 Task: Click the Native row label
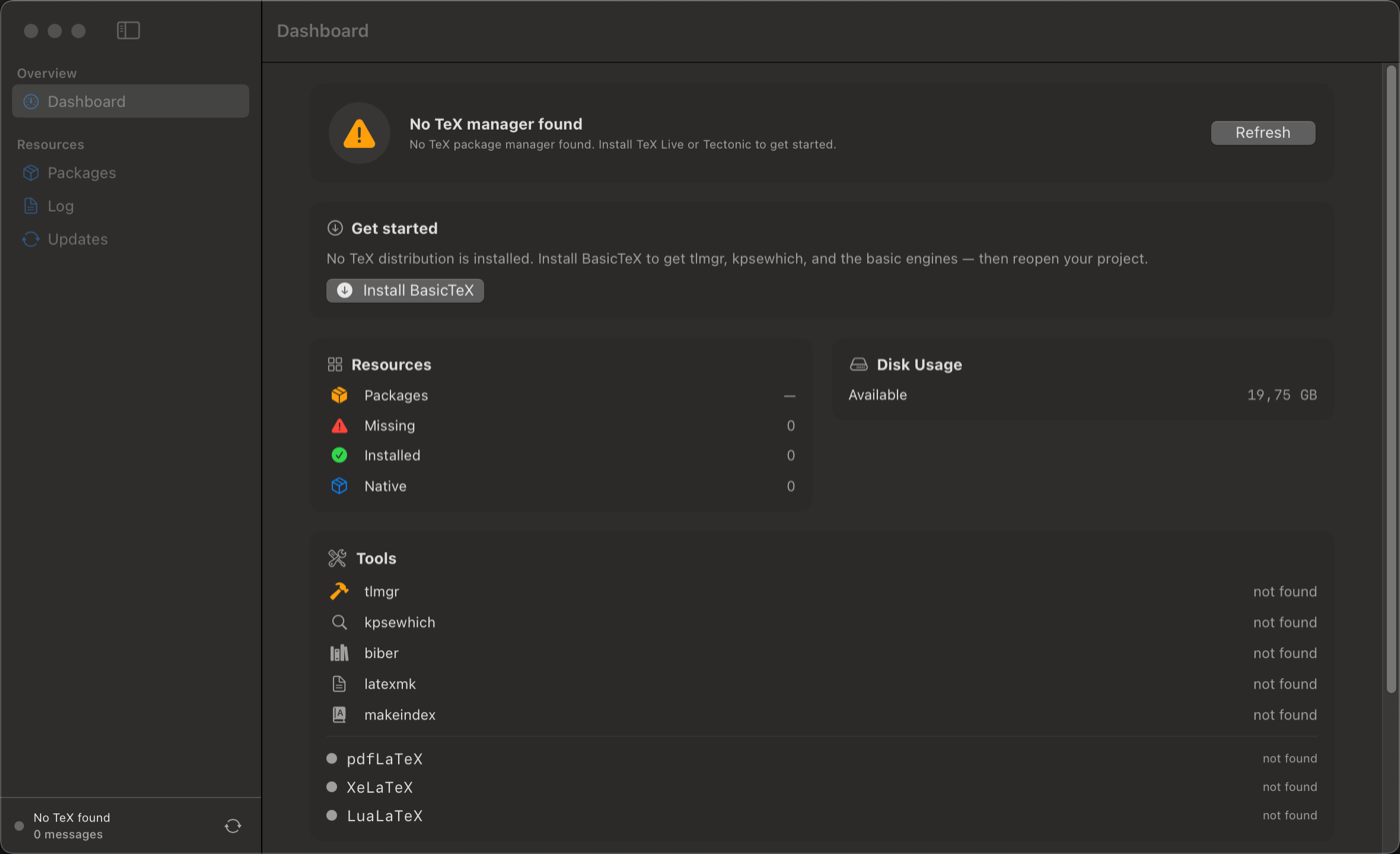pyautogui.click(x=385, y=486)
